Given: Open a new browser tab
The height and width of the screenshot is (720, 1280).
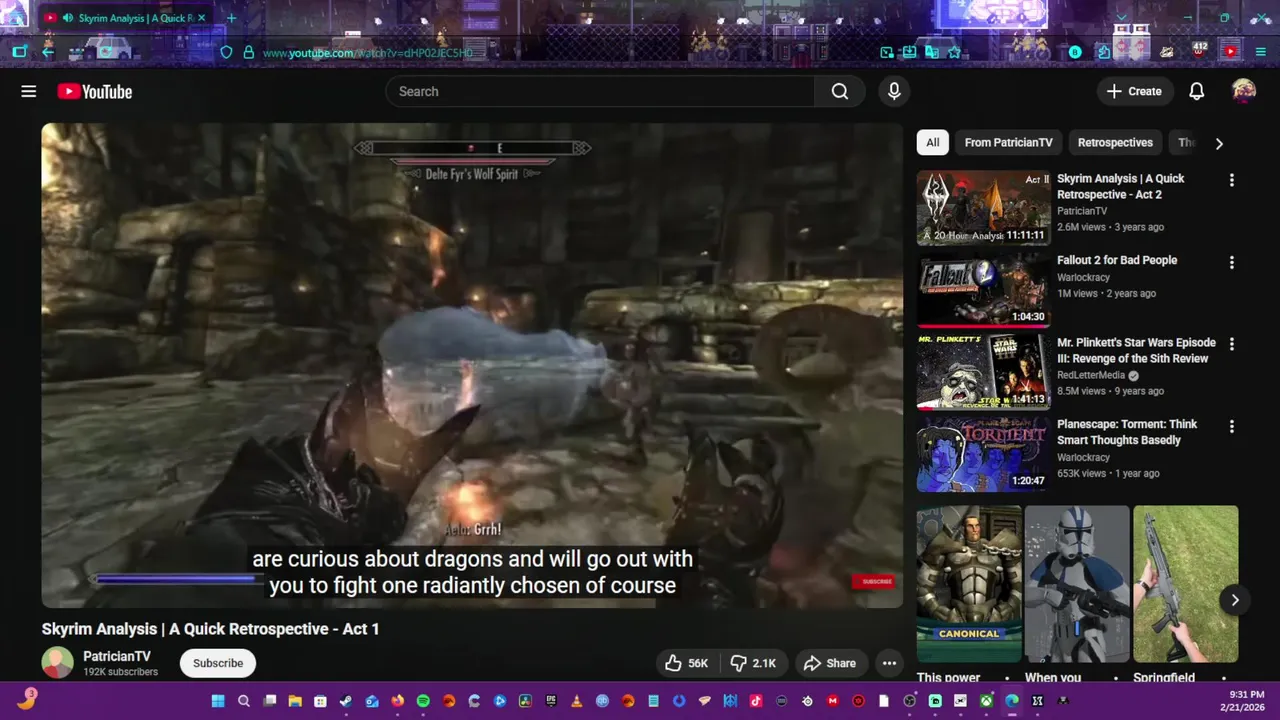Looking at the screenshot, I should pyautogui.click(x=231, y=18).
